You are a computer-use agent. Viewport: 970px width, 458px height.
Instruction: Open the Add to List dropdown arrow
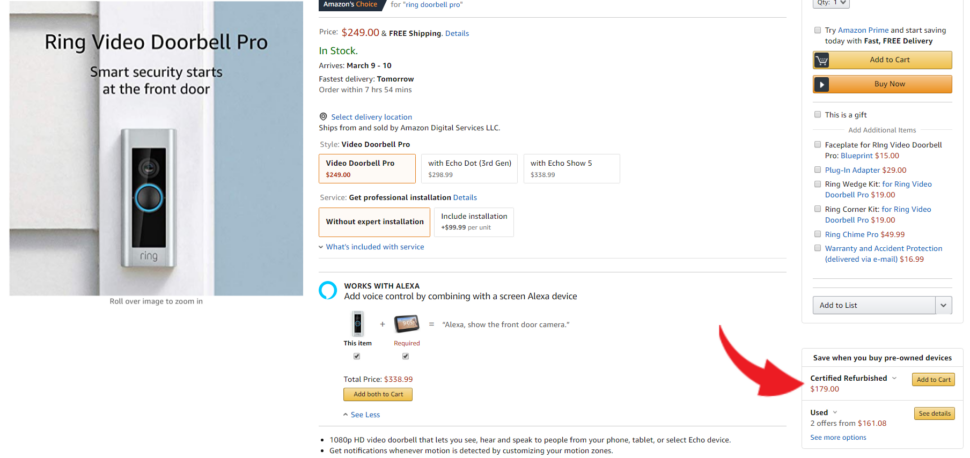point(943,305)
